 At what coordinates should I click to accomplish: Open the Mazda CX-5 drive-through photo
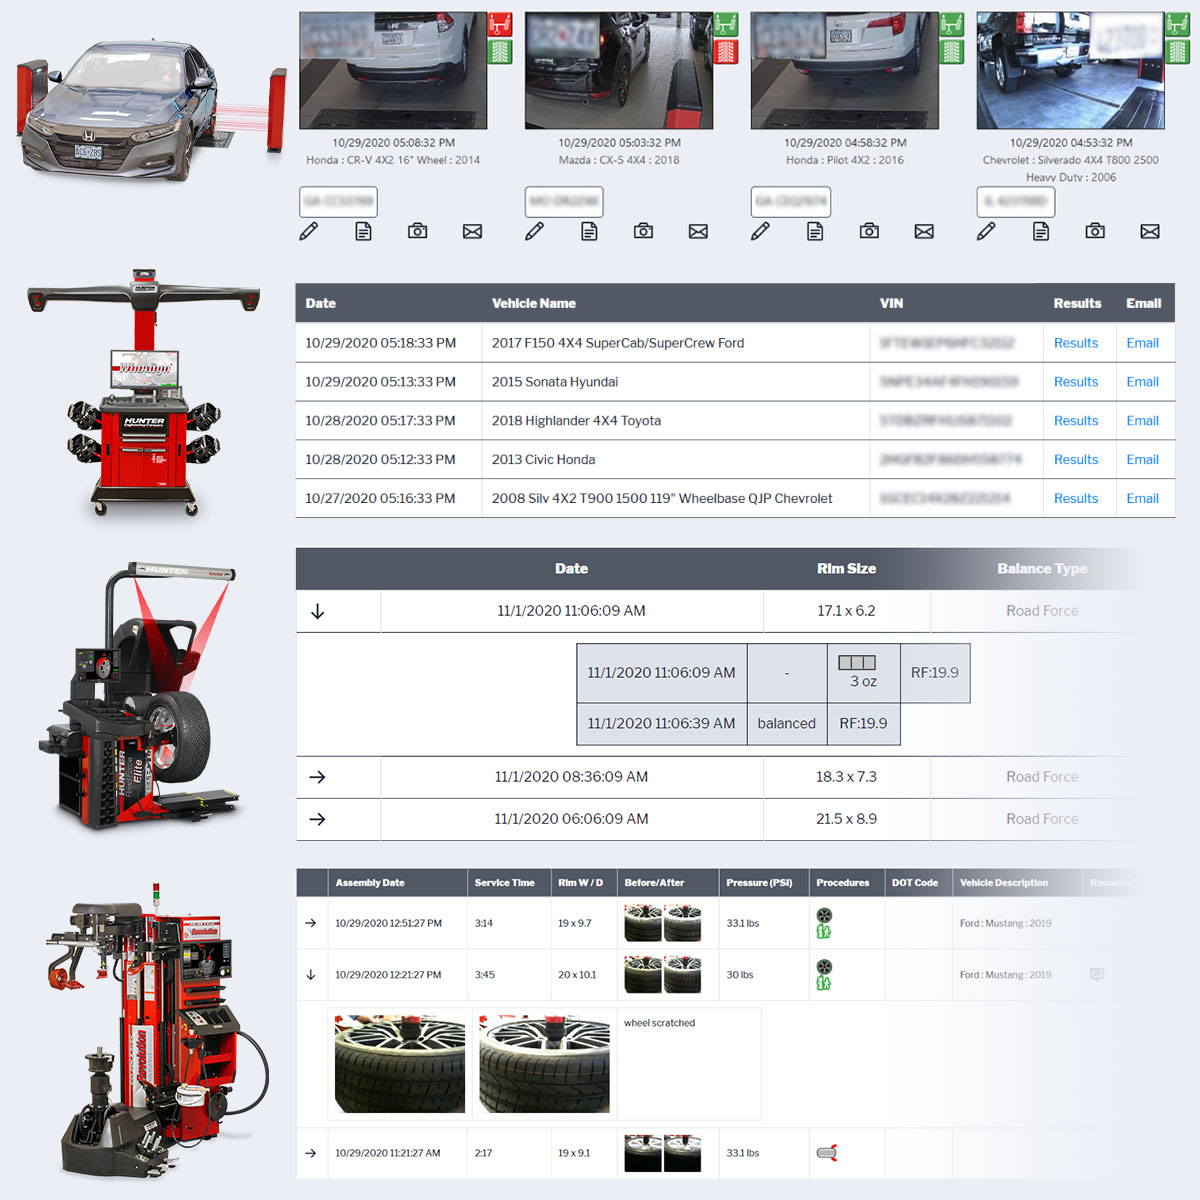[619, 70]
